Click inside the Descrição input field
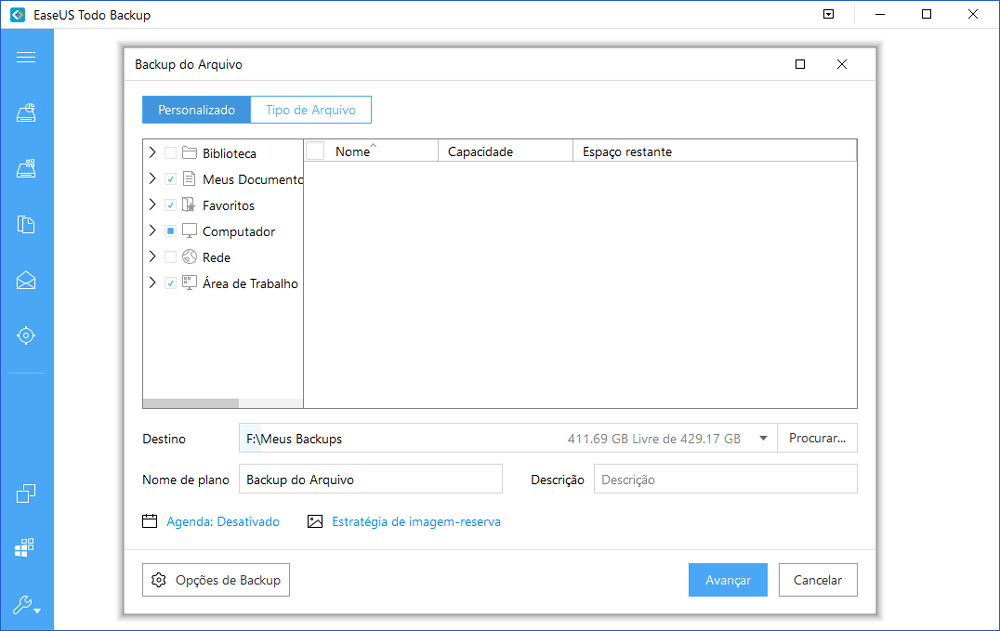Image resolution: width=1000 pixels, height=631 pixels. [x=725, y=479]
